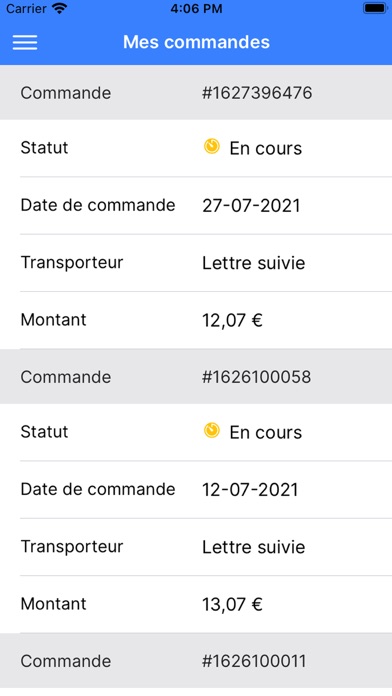Screen dimensions: 392x696
Task: Select the Mes commandes title
Action: [x=196, y=42]
